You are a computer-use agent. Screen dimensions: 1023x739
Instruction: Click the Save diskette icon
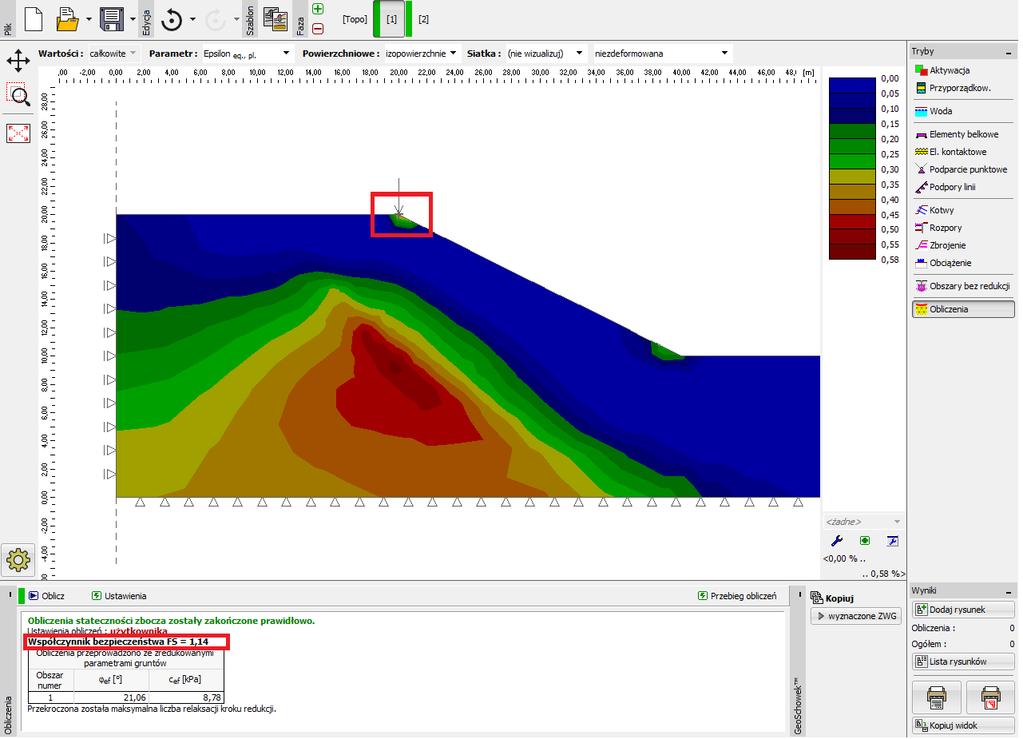(112, 19)
